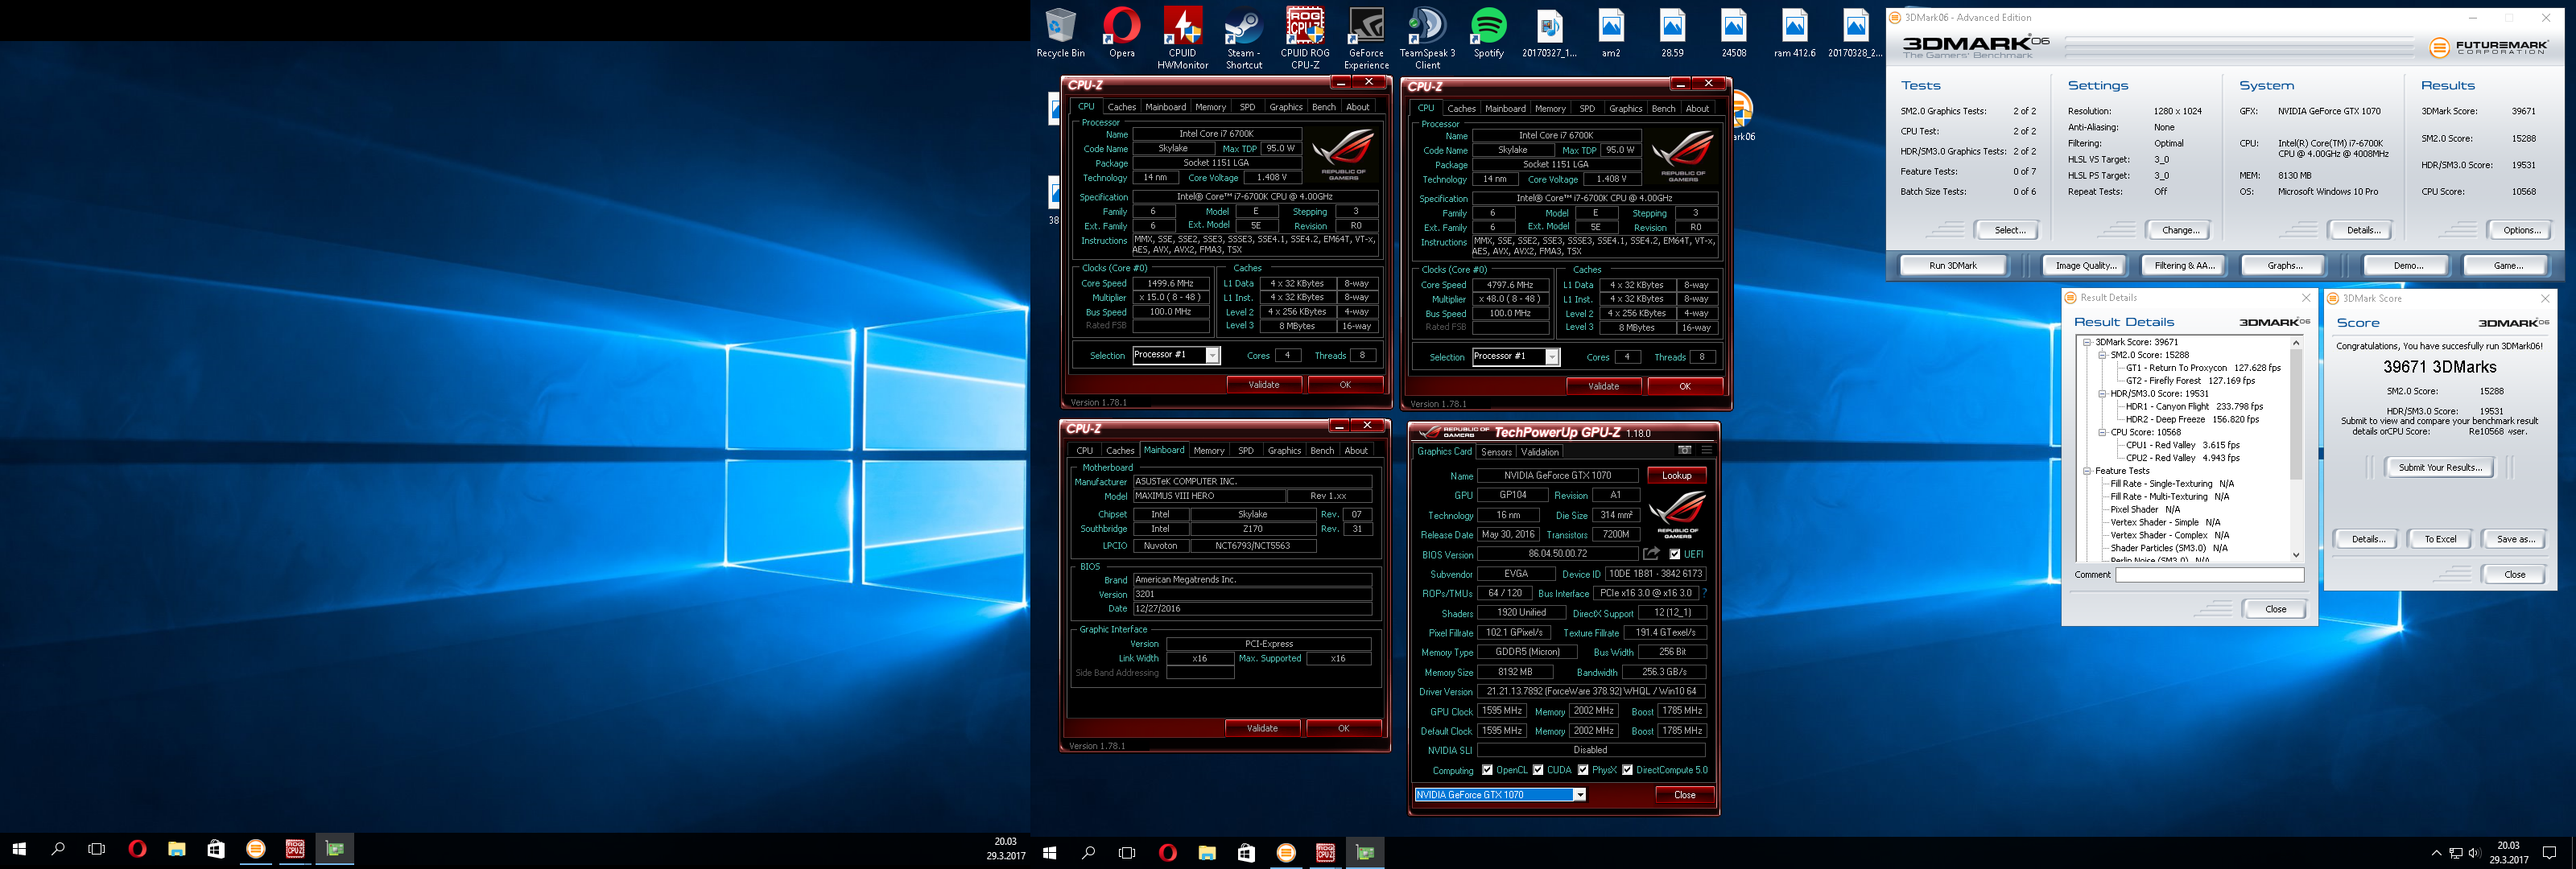This screenshot has width=2576, height=869.
Task: Select the TeamSpeak 3 Client desktop icon
Action: pyautogui.click(x=1427, y=39)
